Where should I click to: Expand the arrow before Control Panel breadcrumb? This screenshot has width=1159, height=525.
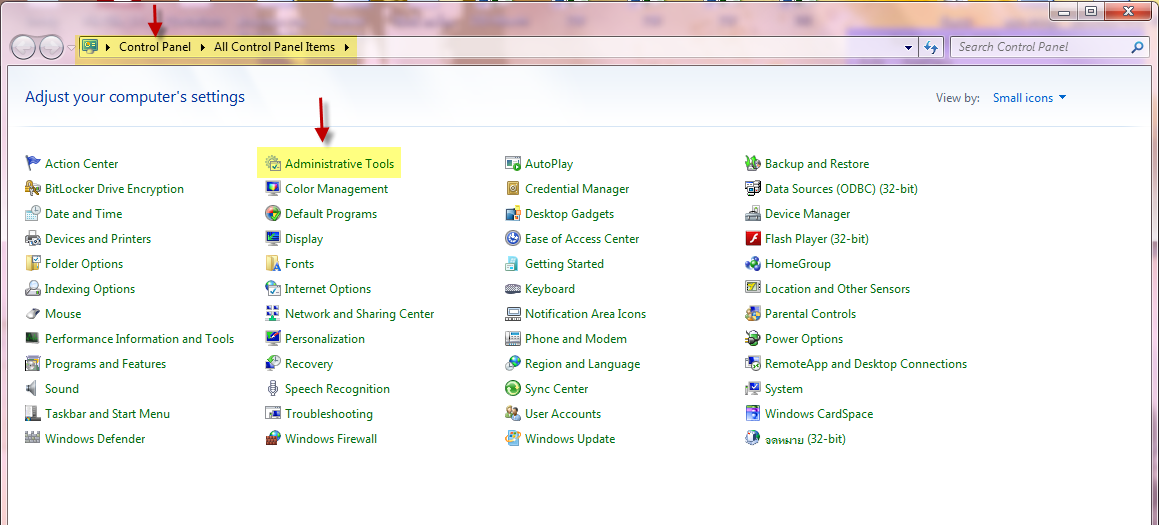(108, 47)
